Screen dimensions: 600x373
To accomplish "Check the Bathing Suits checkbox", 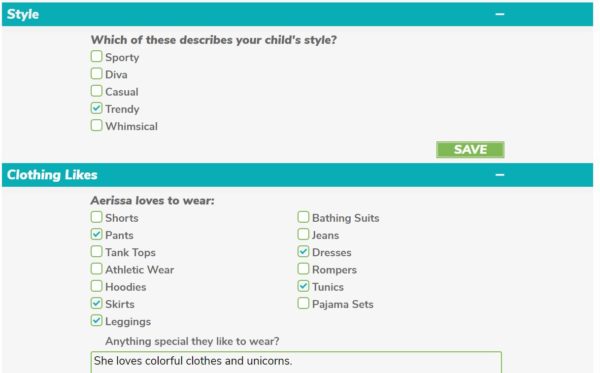I will (303, 217).
